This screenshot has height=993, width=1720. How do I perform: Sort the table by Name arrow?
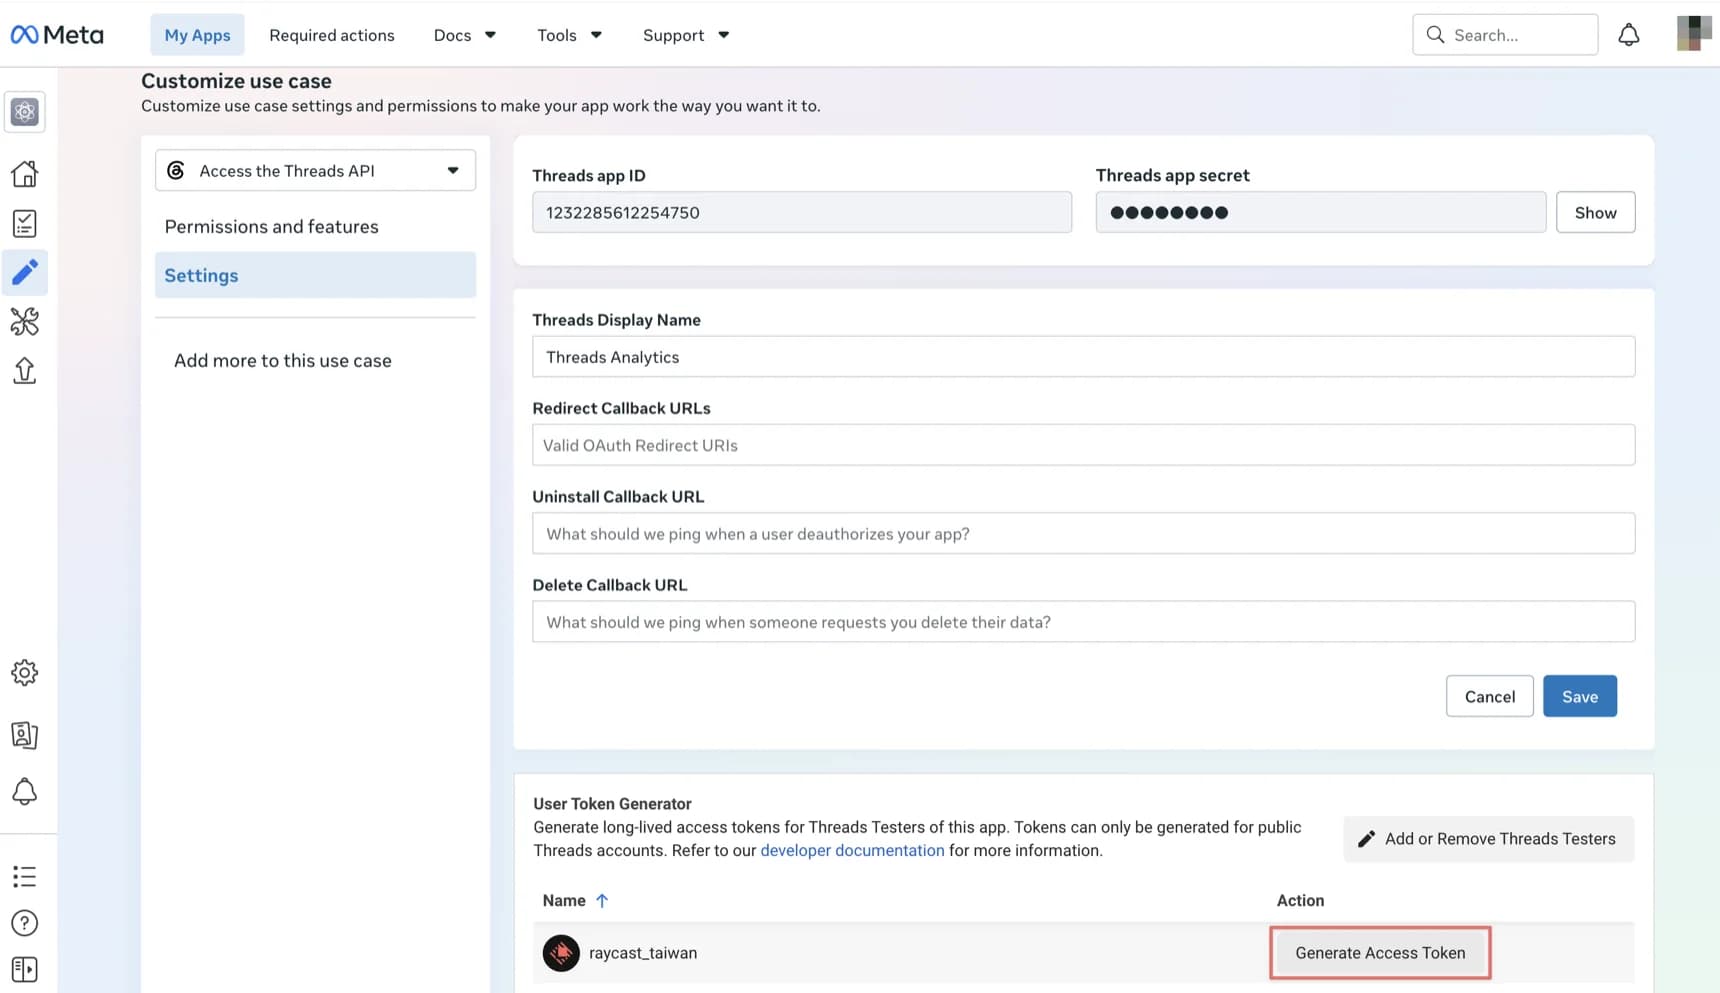point(602,901)
